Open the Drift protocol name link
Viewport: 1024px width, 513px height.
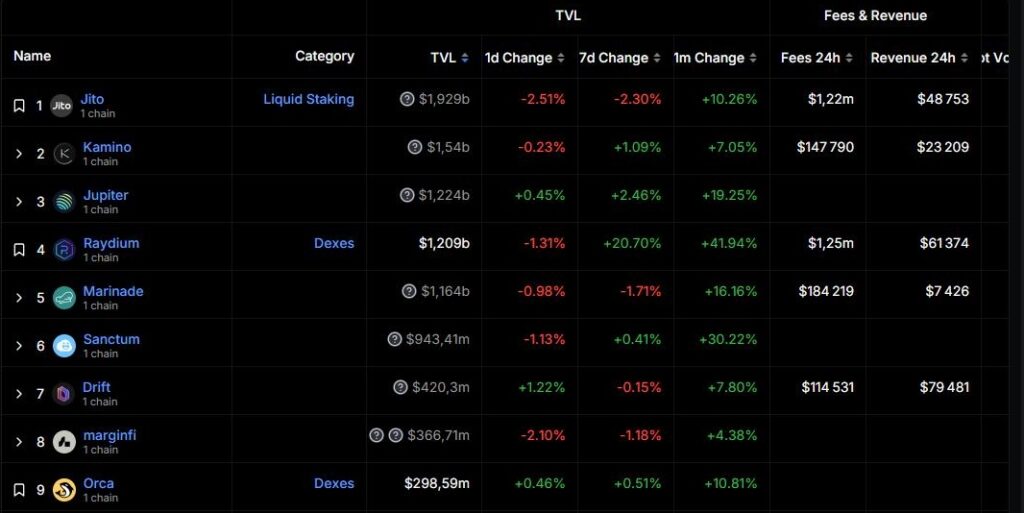point(97,387)
